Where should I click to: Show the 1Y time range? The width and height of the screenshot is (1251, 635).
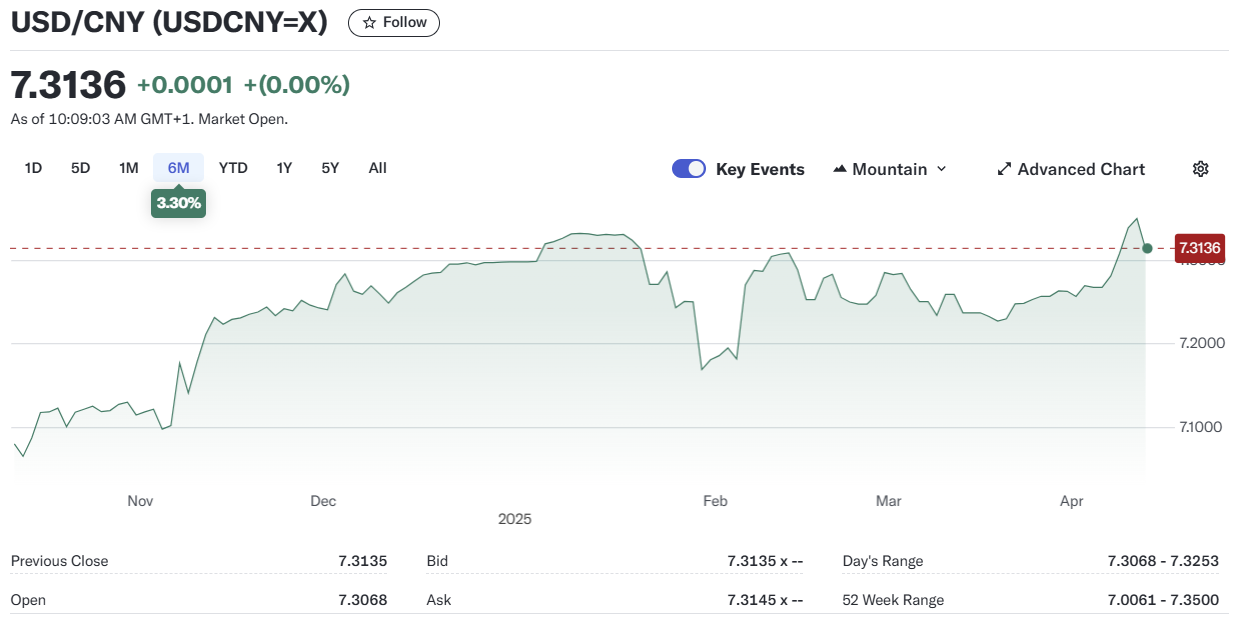tap(284, 168)
